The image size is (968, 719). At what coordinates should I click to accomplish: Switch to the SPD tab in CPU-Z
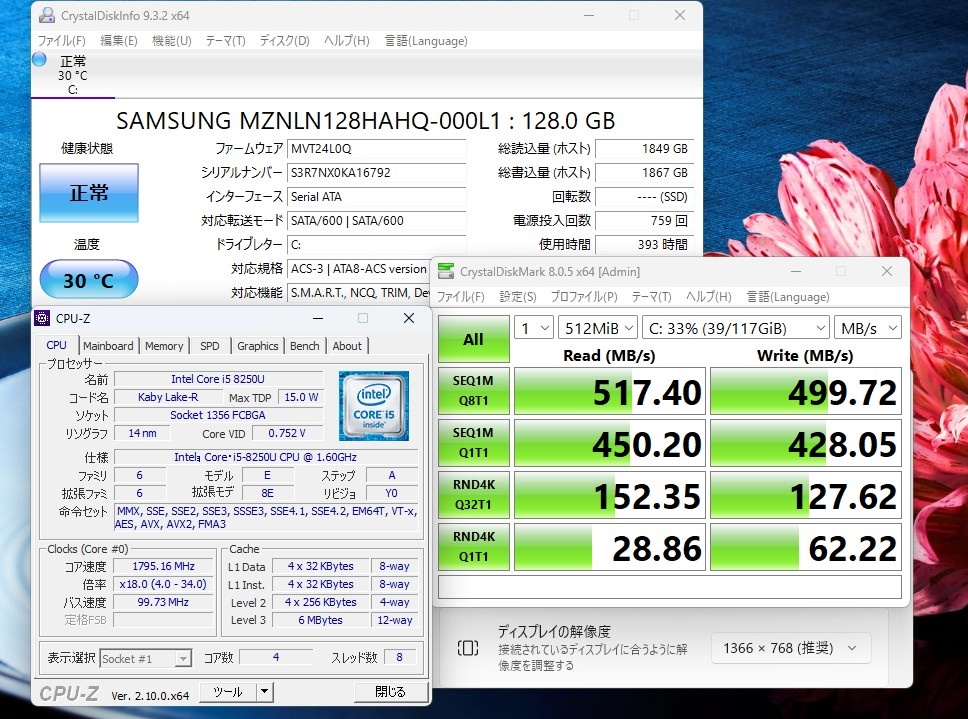click(x=210, y=346)
